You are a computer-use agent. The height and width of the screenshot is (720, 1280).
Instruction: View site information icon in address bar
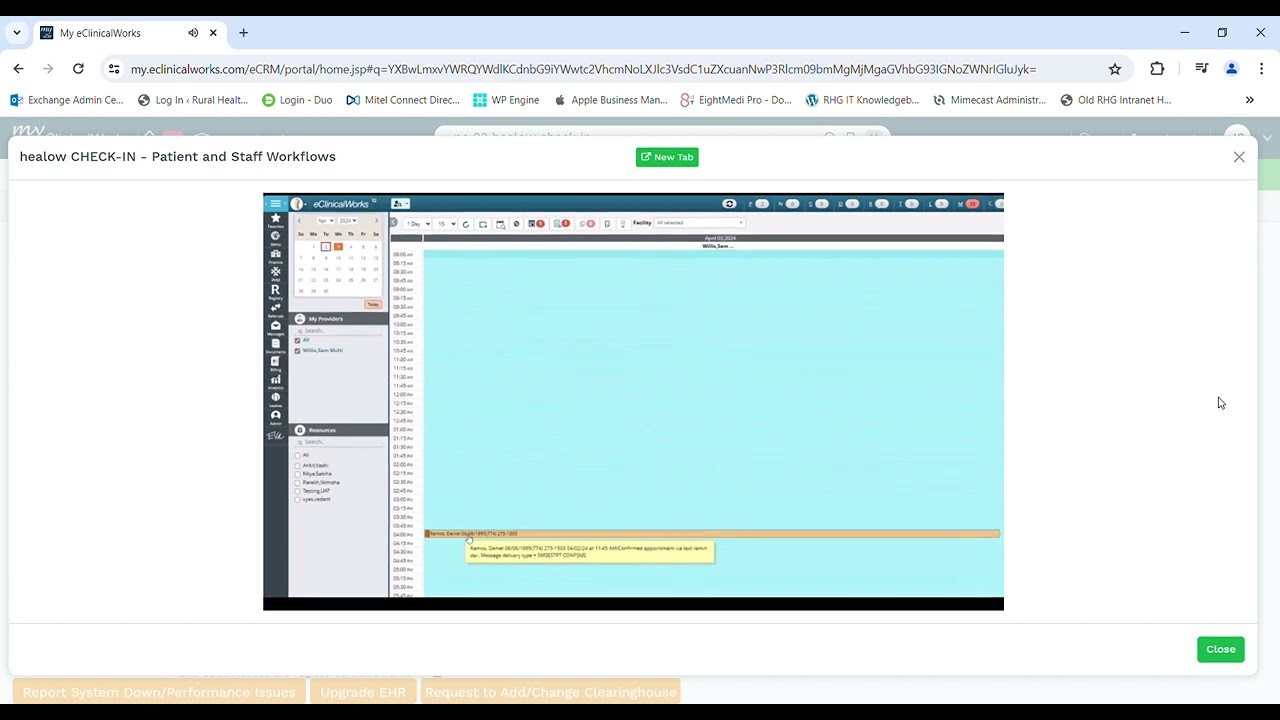114,69
